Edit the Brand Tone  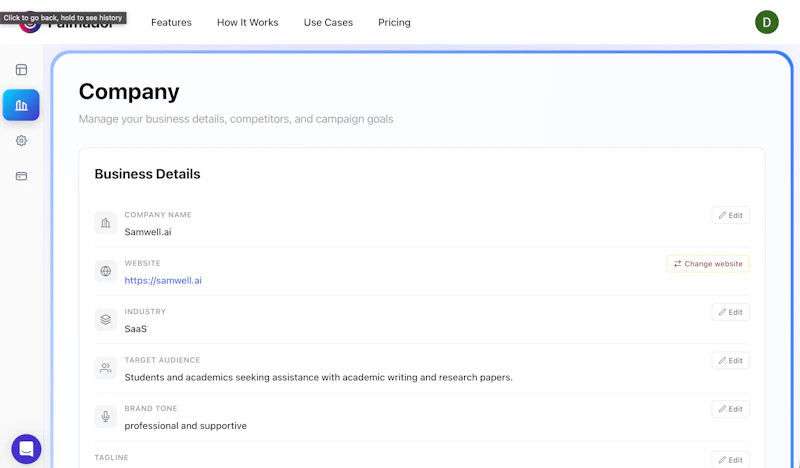731,409
